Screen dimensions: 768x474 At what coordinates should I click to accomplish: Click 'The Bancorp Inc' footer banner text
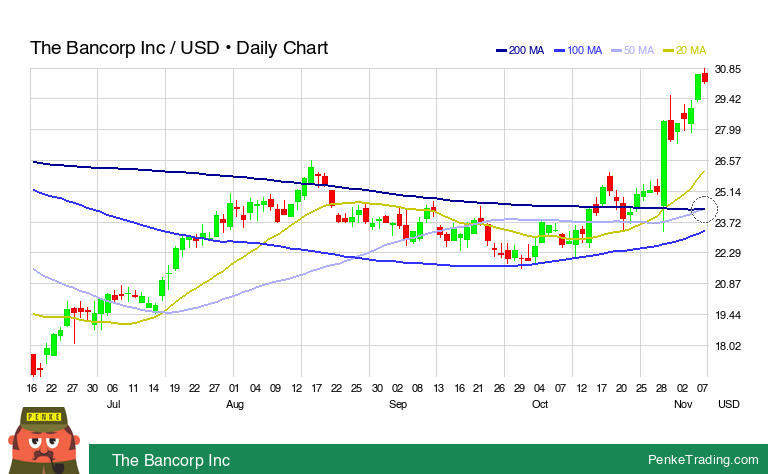click(x=171, y=460)
